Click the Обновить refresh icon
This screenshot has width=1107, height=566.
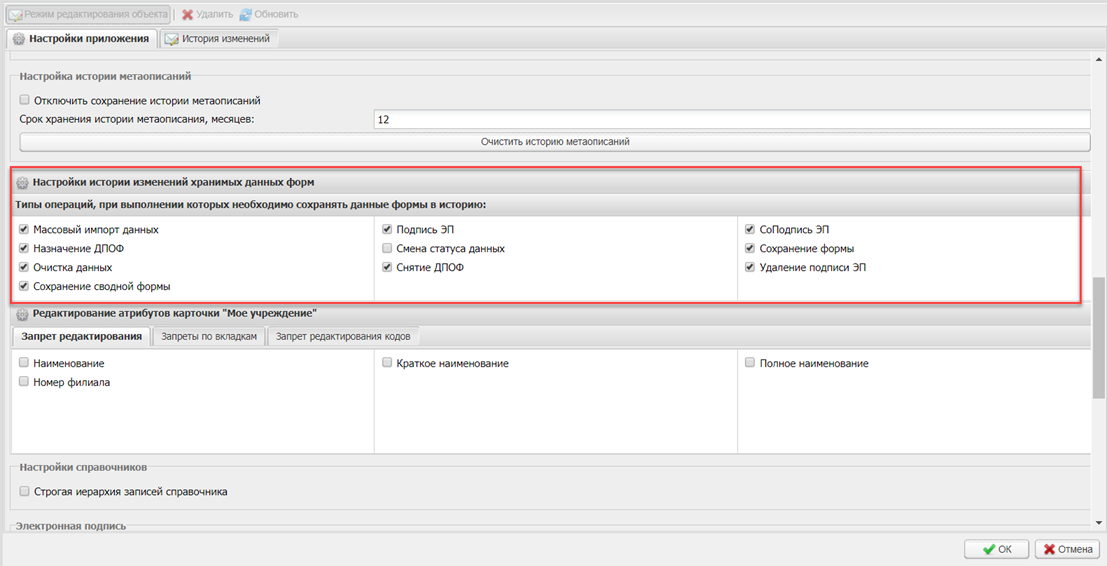click(x=245, y=14)
